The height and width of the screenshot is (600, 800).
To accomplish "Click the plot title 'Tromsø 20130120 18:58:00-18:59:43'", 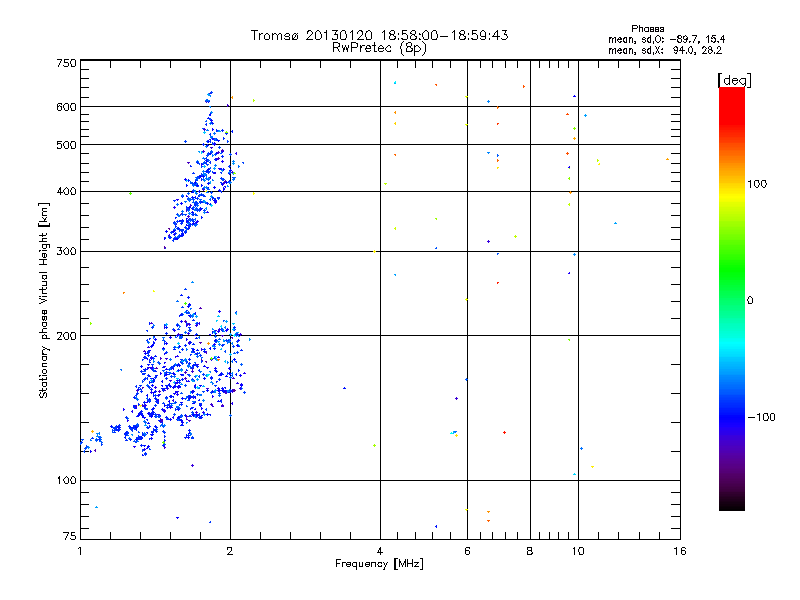I will (379, 35).
